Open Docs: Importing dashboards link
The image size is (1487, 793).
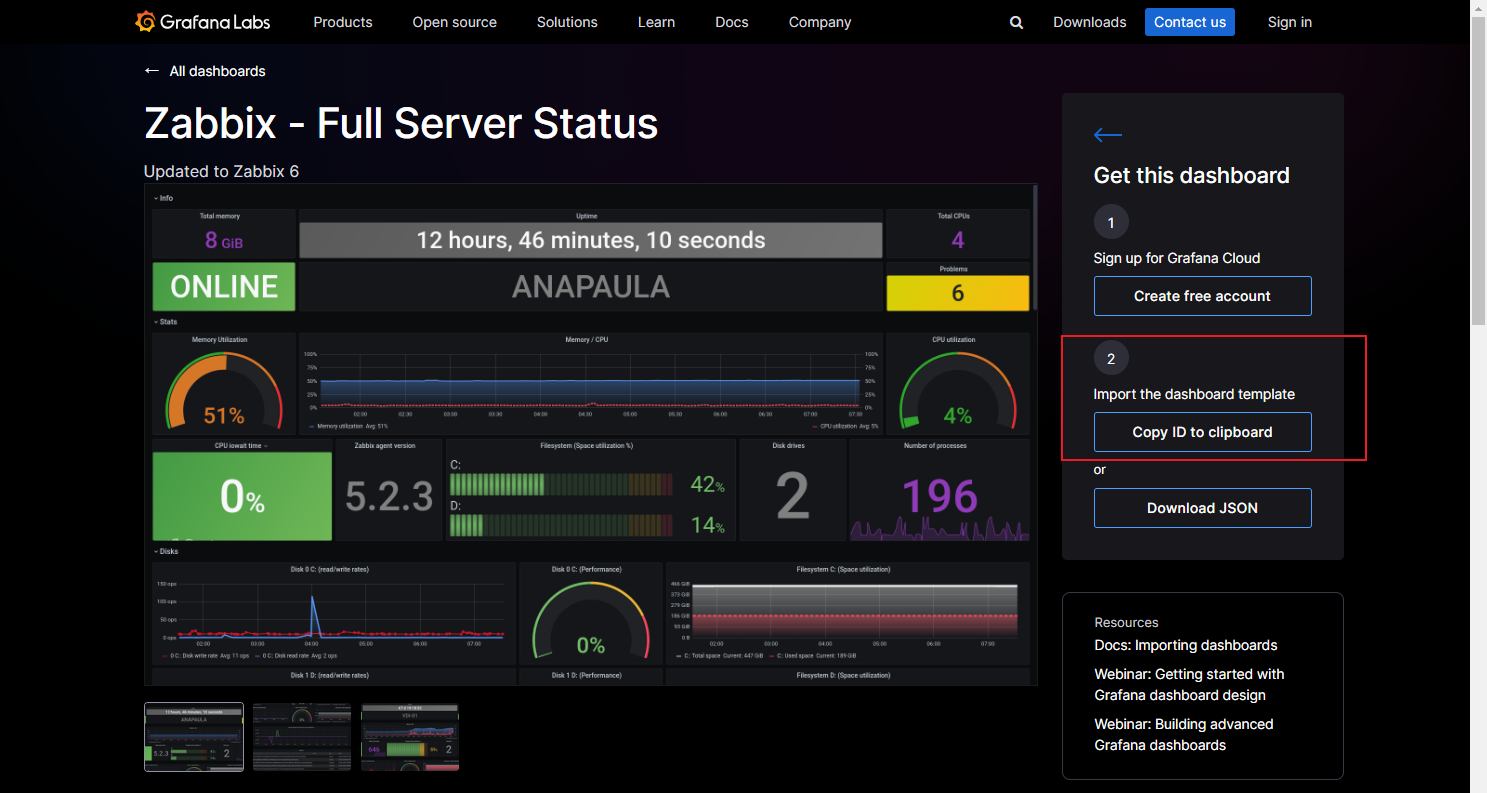pos(1186,645)
